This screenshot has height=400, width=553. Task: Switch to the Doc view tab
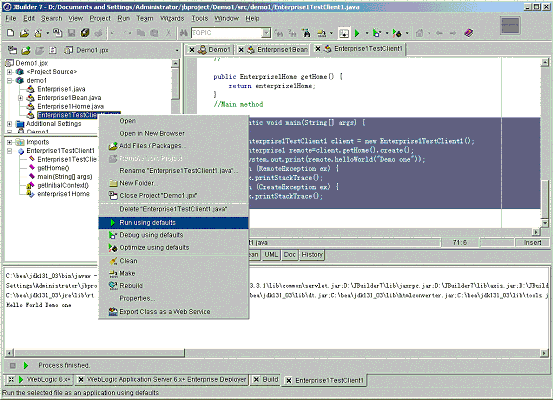(290, 255)
